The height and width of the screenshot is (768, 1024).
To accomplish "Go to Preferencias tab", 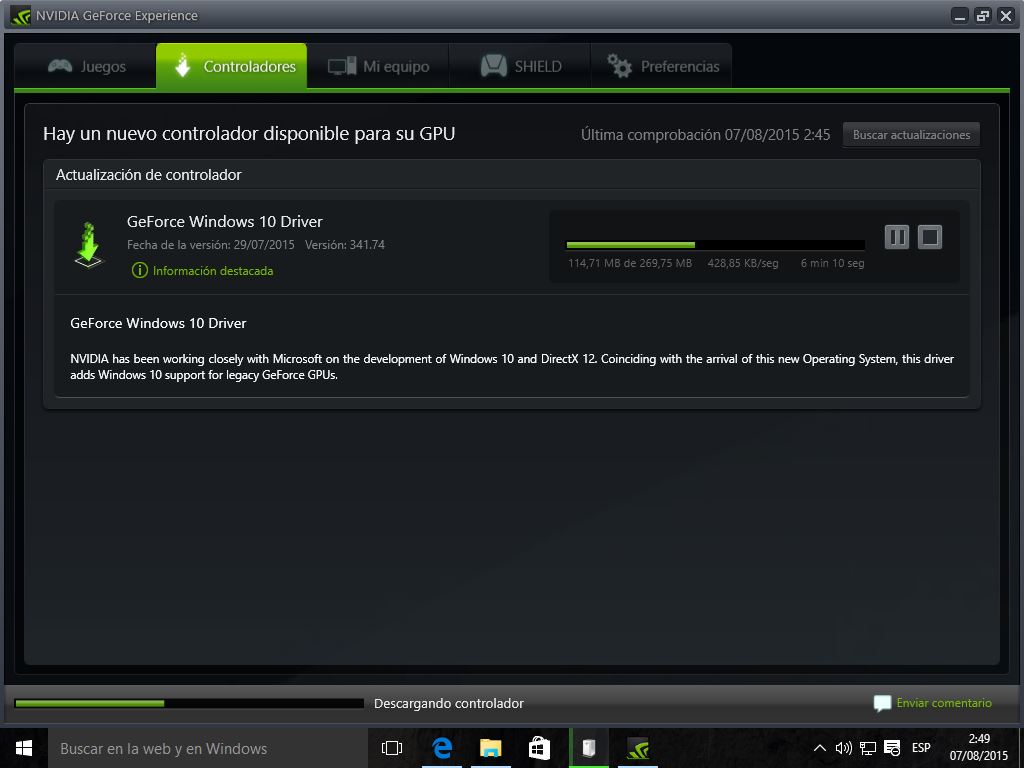I will 662,66.
